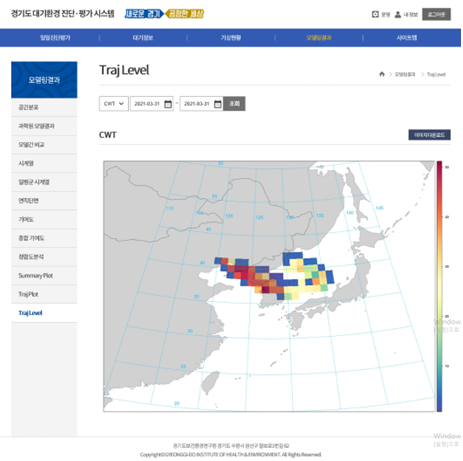Click the 조회 search button

[234, 104]
